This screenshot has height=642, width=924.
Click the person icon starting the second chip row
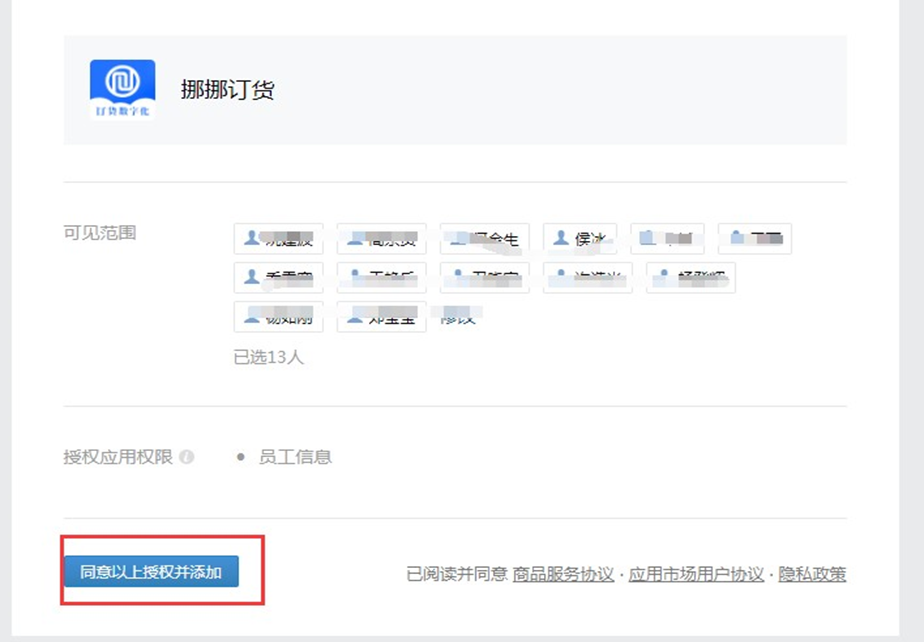click(250, 277)
